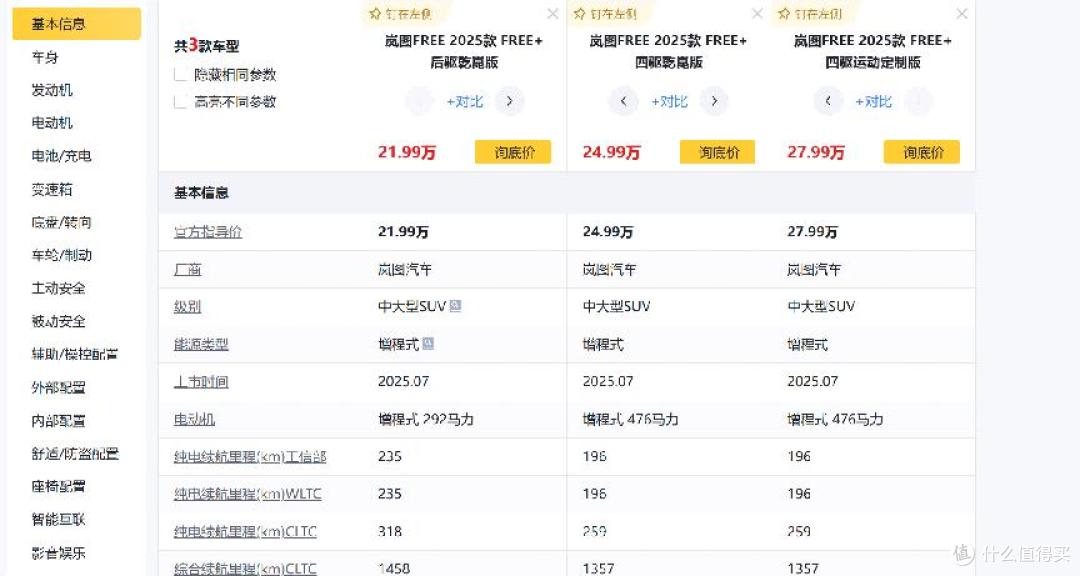
Task: Check the 隐藏相同参数 checkbox
Action: [x=180, y=74]
